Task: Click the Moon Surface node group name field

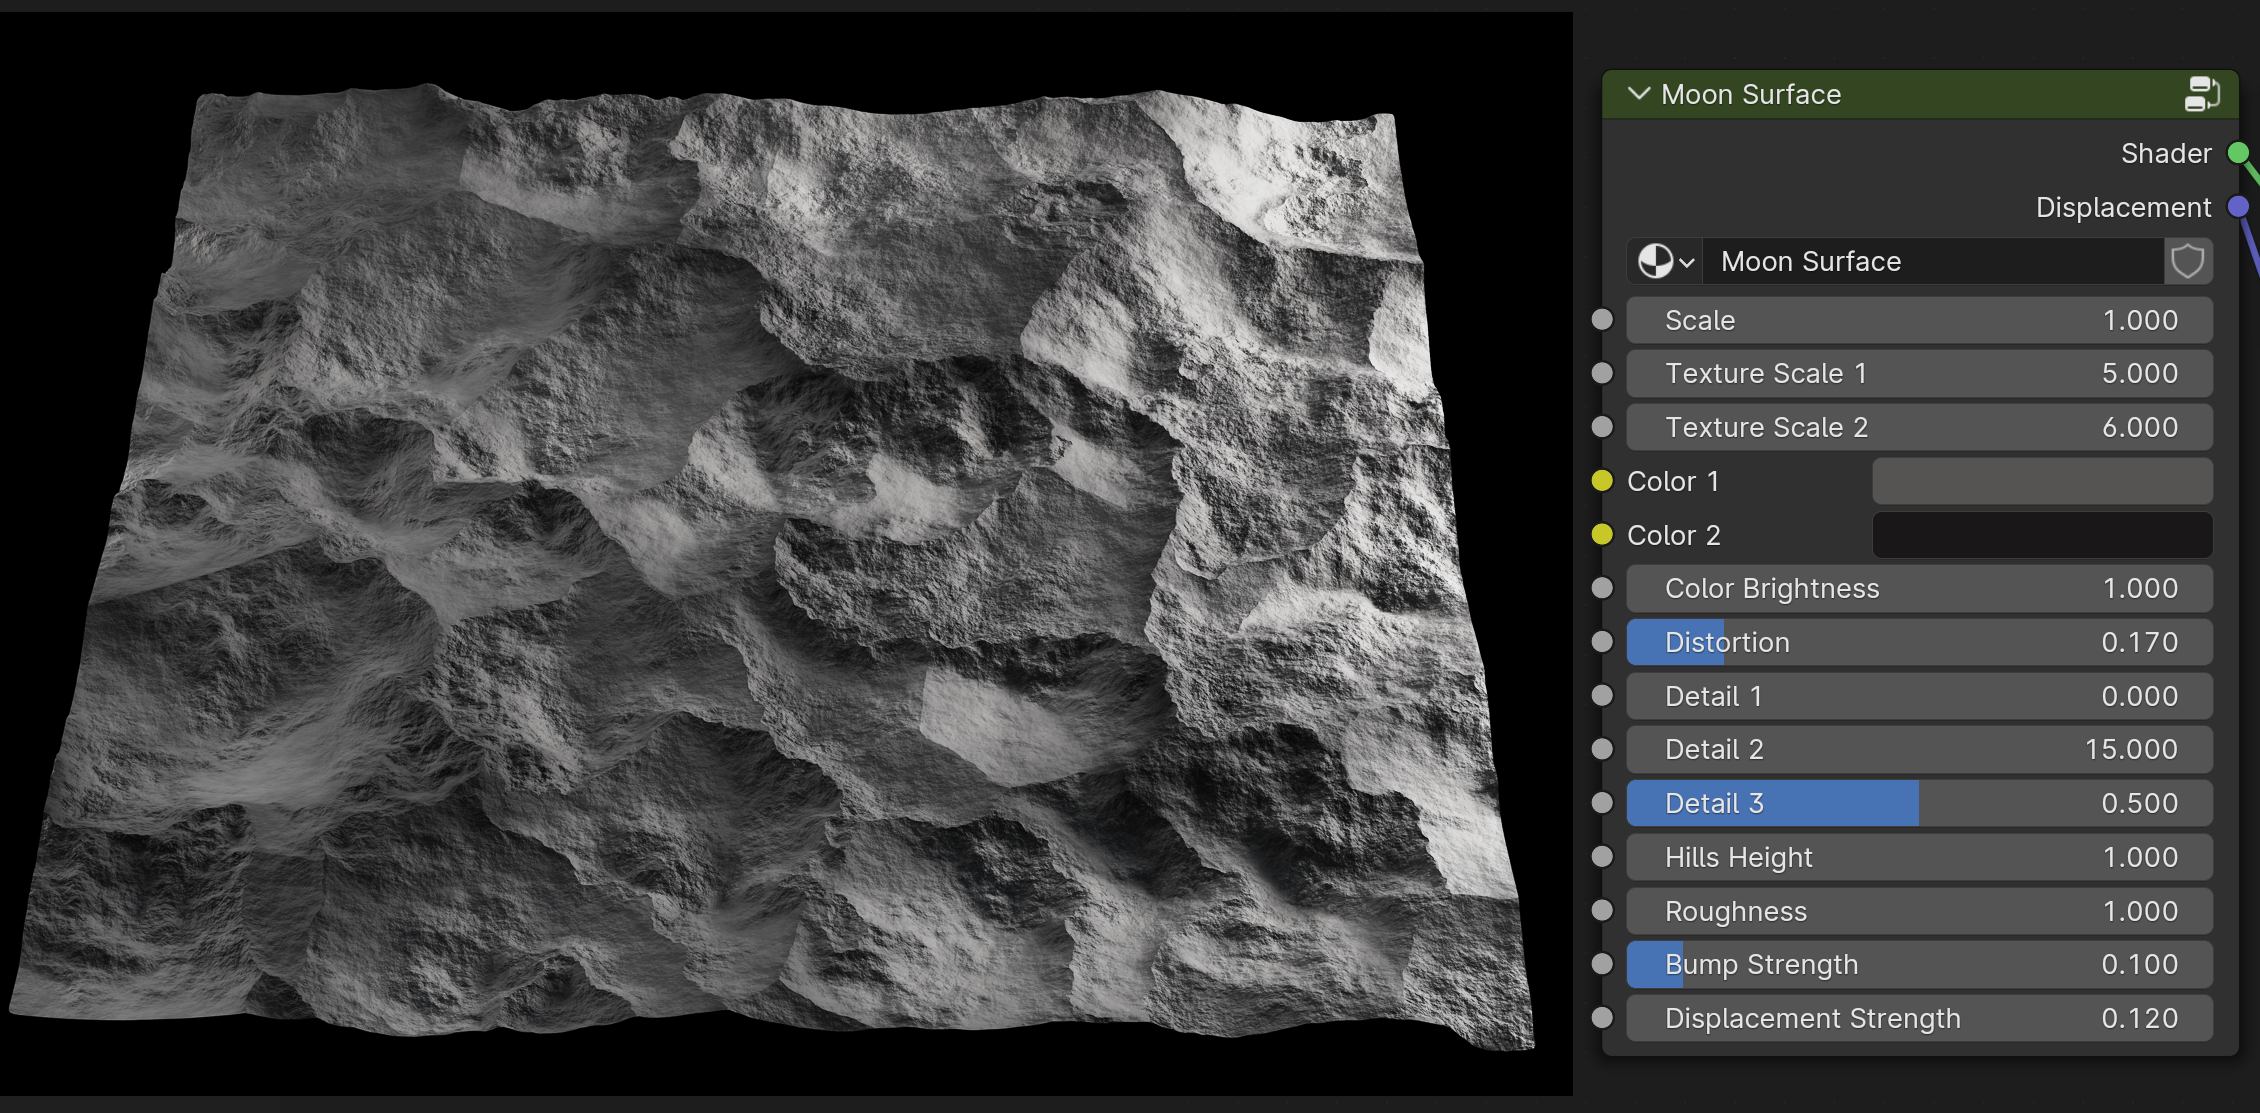Action: click(1932, 262)
